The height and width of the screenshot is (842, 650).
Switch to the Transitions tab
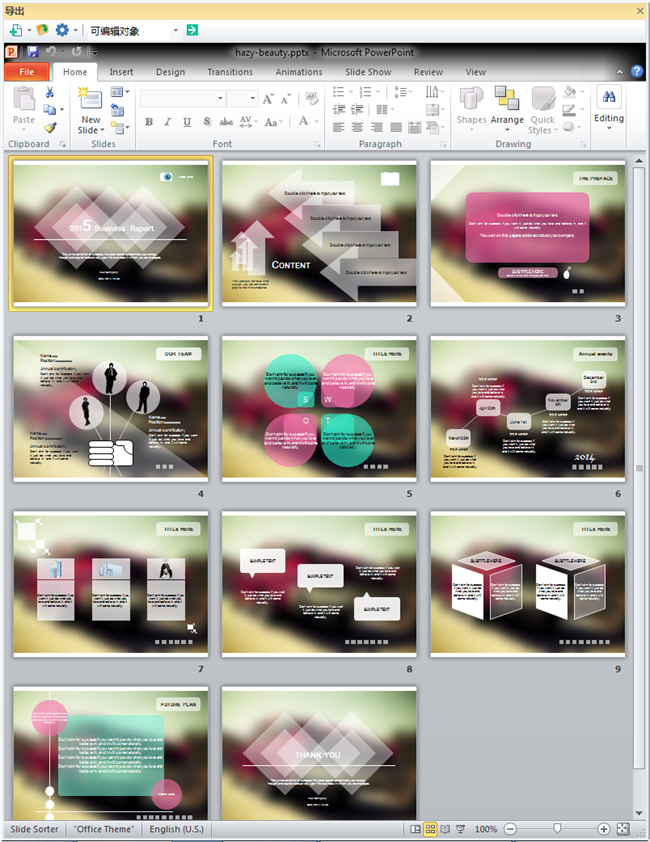230,72
